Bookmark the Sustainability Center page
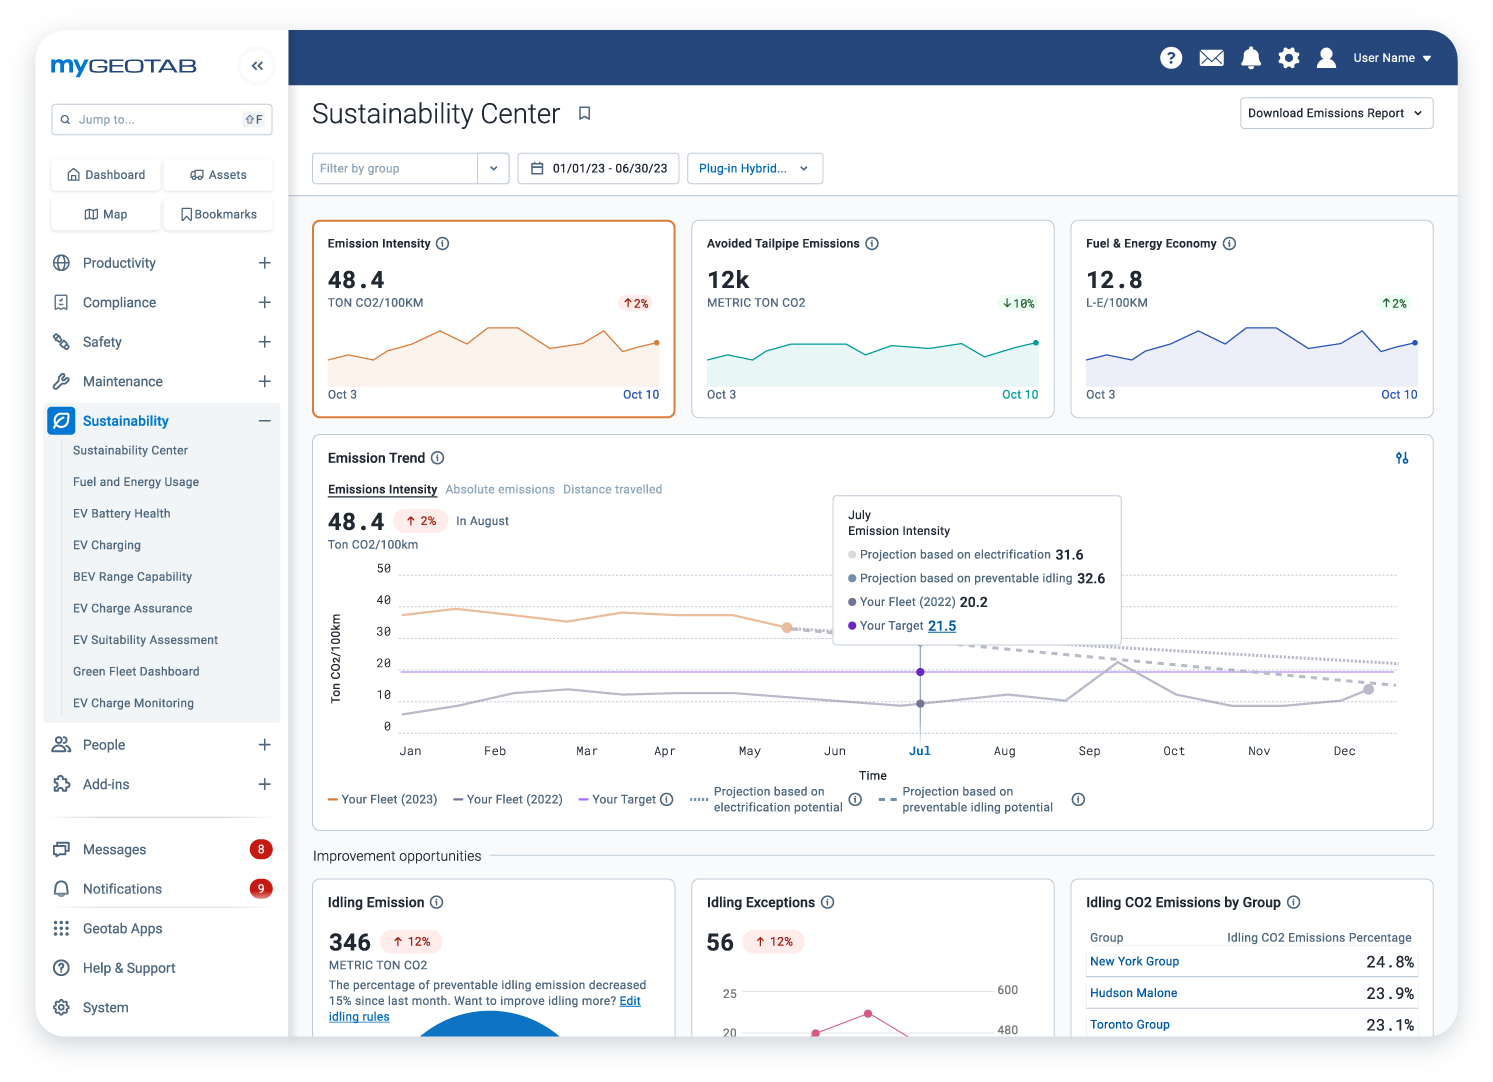Screen dimensions: 1493x1082 (x=585, y=113)
